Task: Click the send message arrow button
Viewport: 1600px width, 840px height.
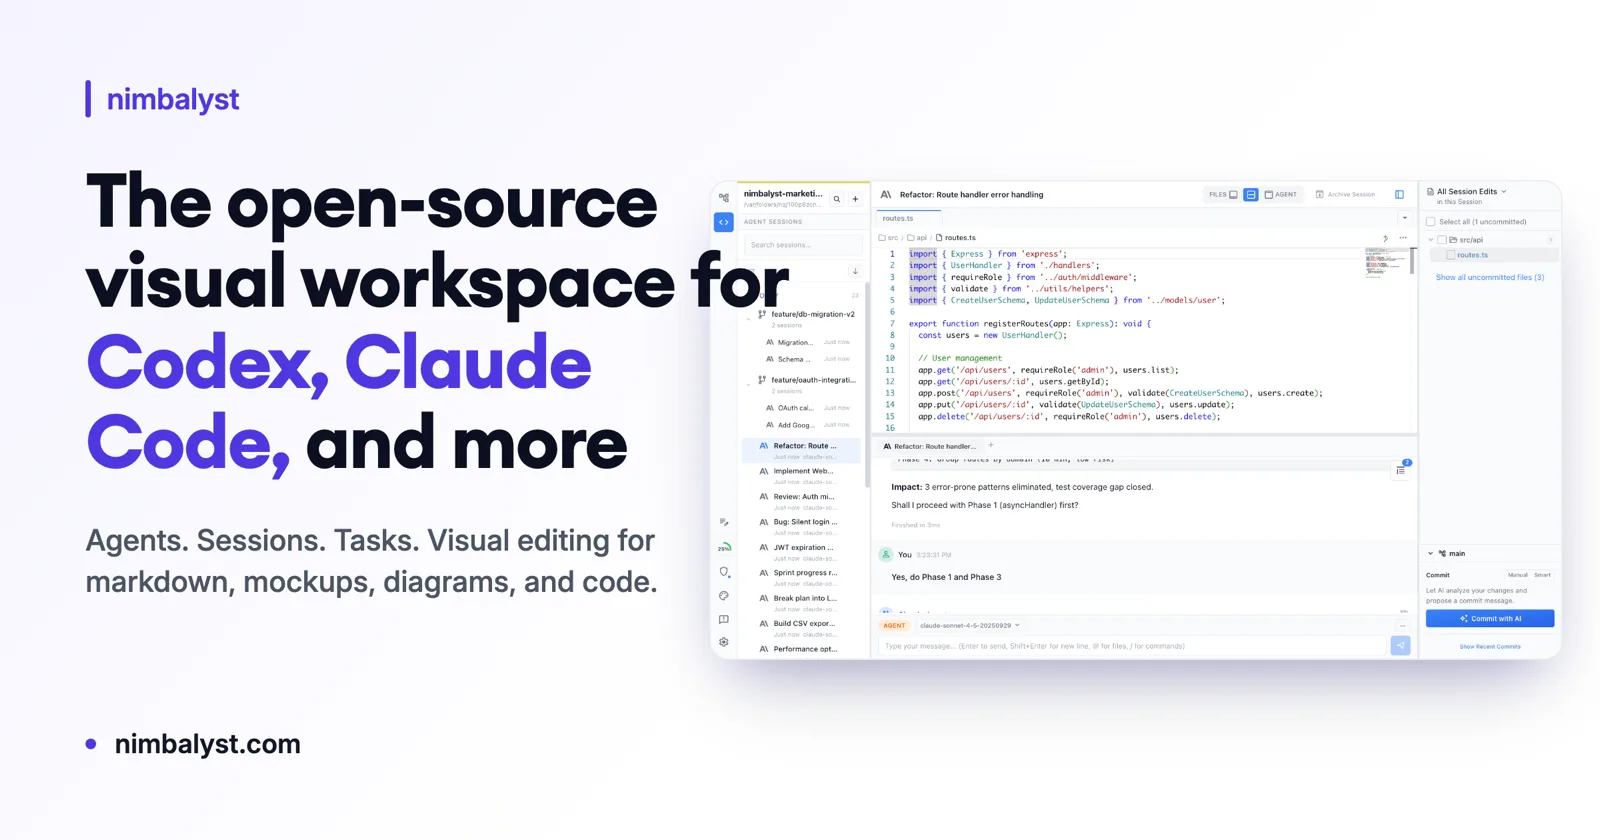Action: pos(1401,646)
